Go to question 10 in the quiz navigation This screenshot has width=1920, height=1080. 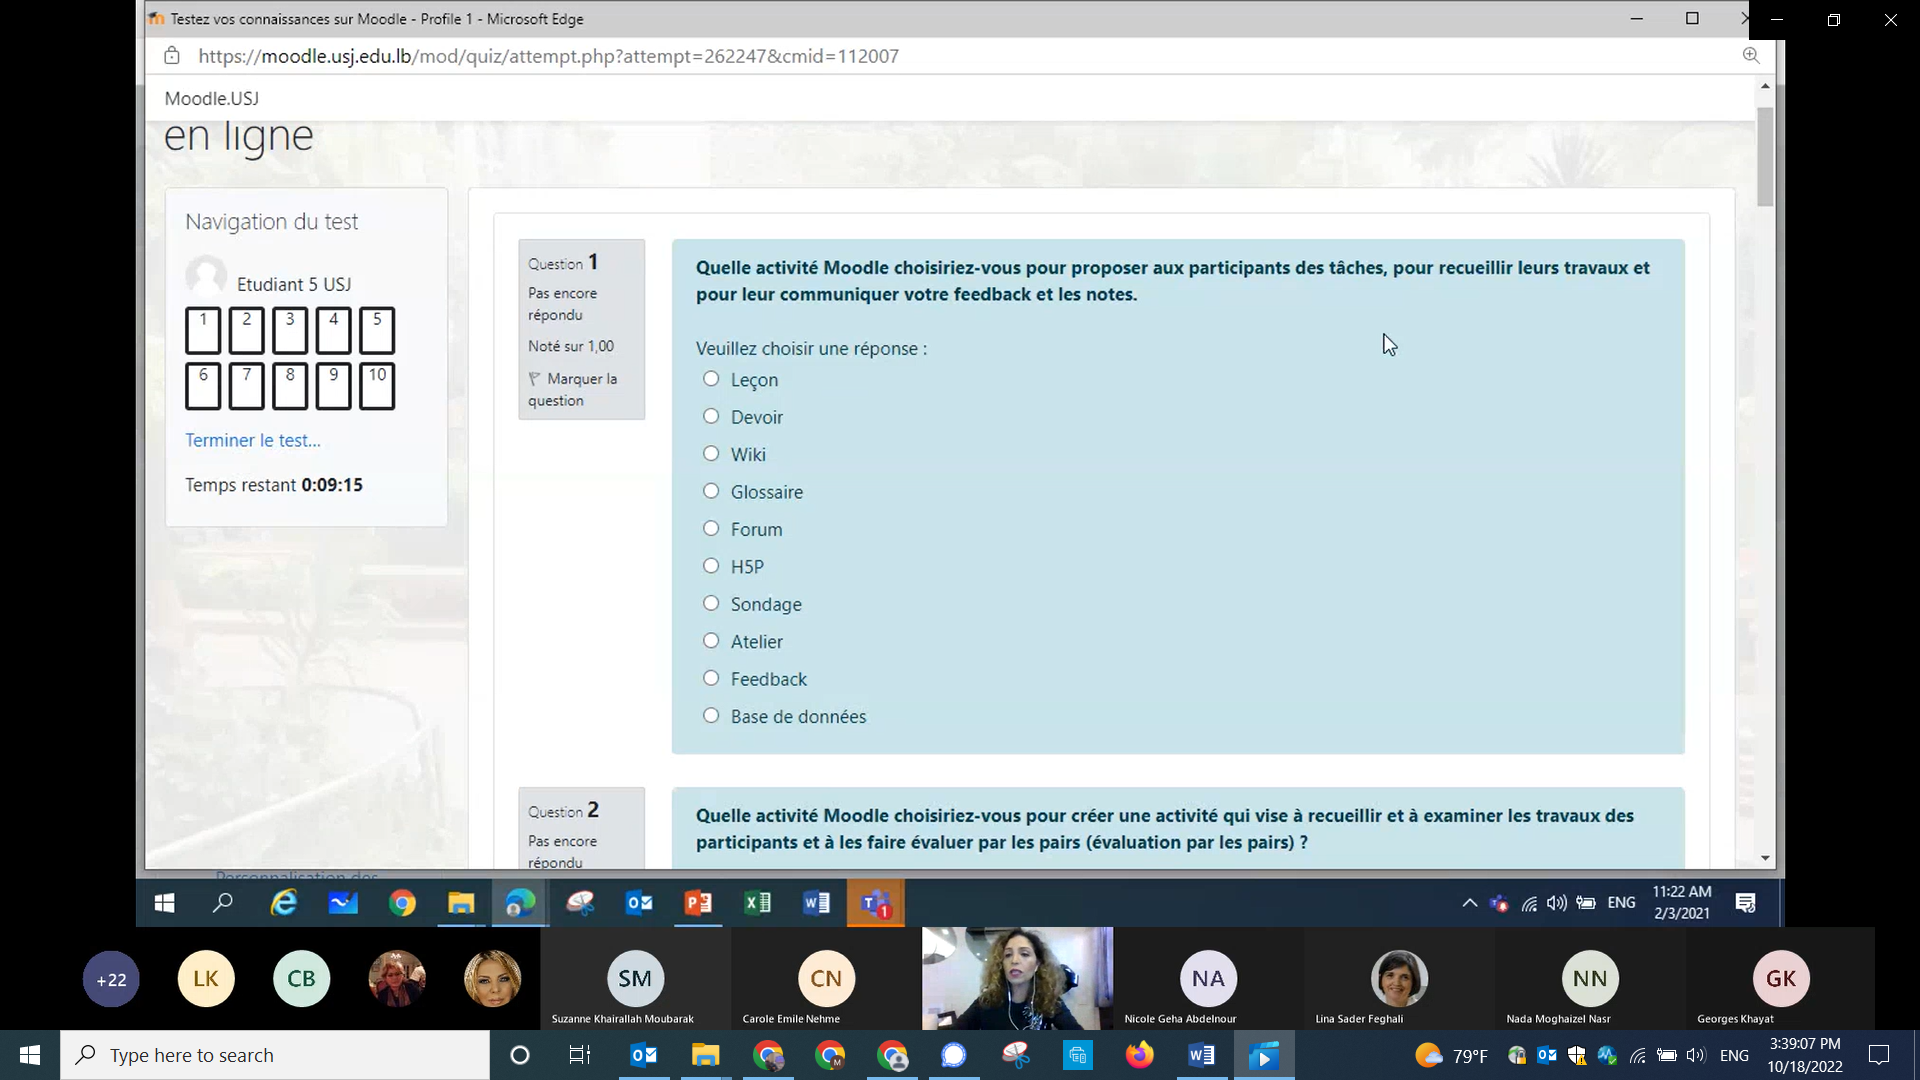377,387
